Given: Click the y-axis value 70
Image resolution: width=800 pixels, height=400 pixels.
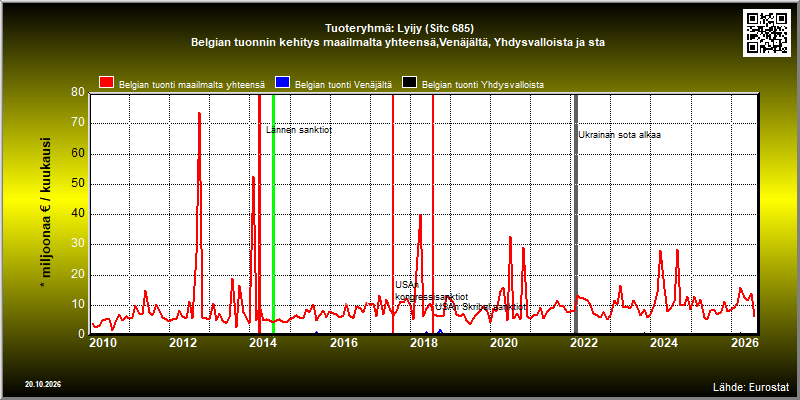Looking at the screenshot, I should coord(78,123).
